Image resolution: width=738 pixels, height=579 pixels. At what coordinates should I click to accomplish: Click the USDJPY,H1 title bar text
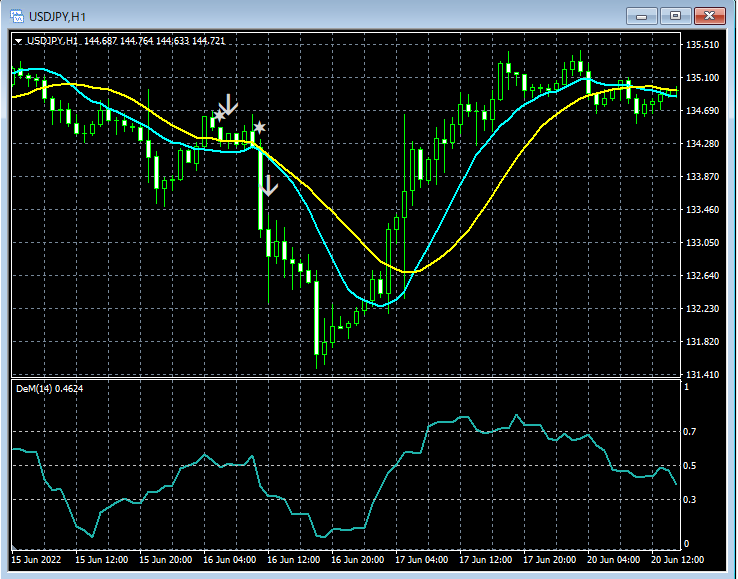point(57,17)
